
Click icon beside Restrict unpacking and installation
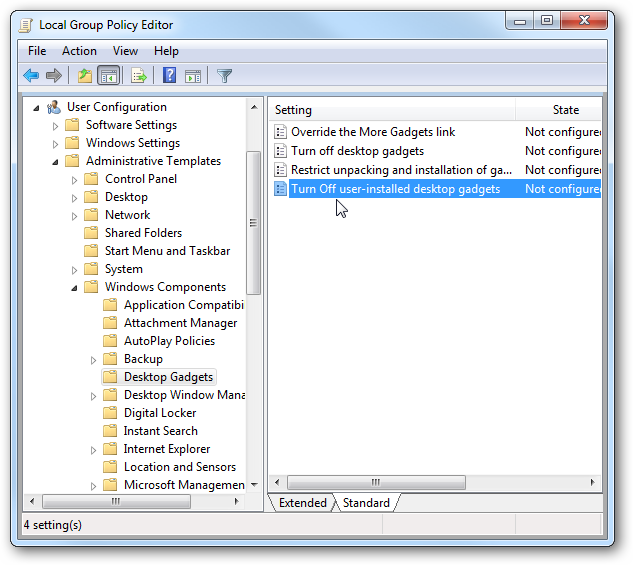[280, 170]
